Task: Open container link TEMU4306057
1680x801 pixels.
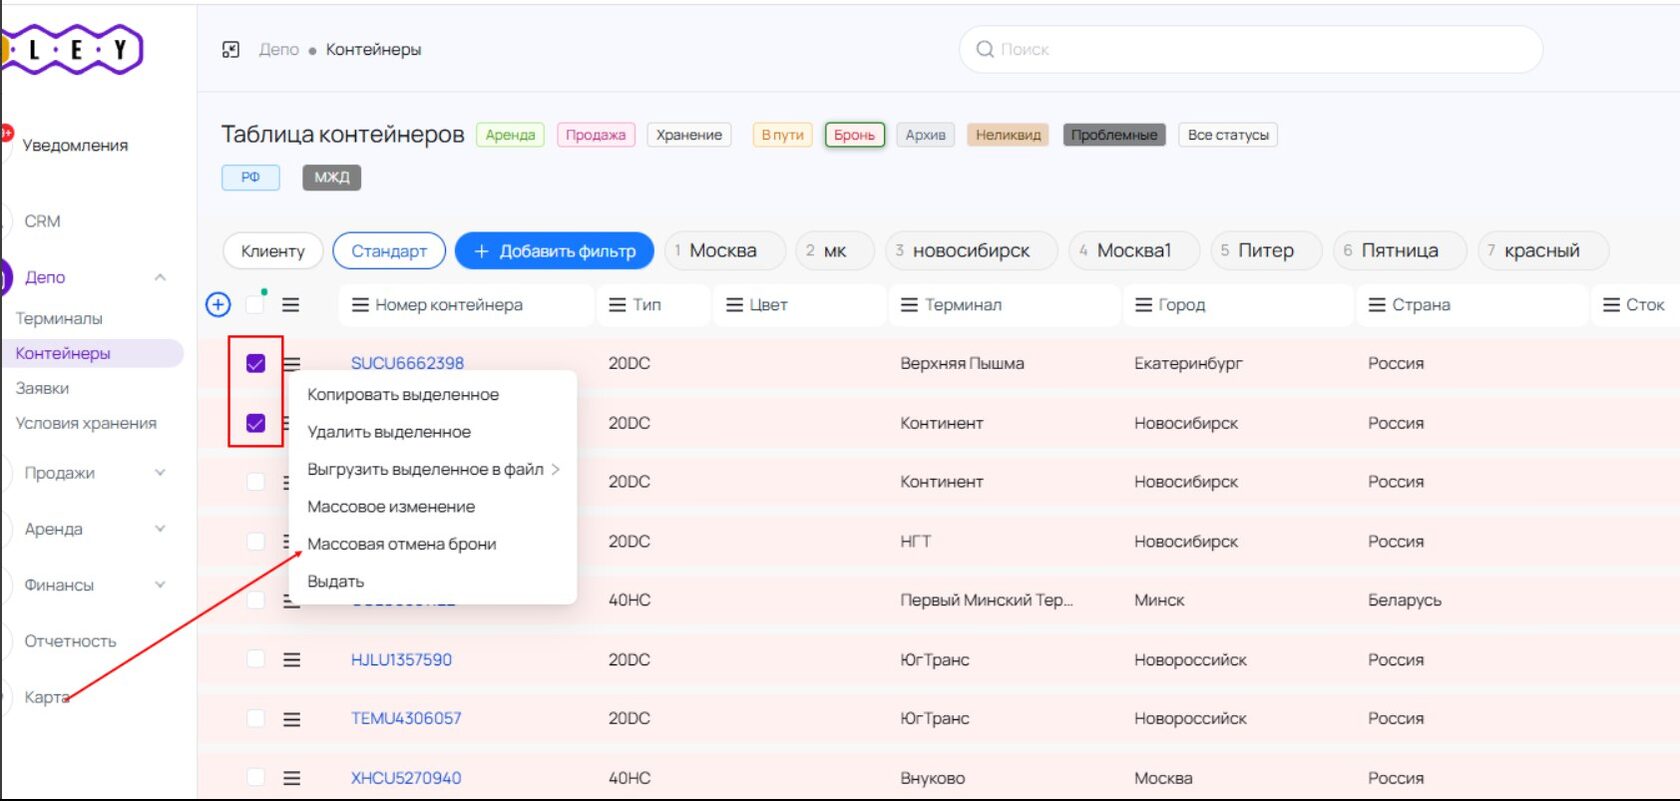Action: coord(406,719)
